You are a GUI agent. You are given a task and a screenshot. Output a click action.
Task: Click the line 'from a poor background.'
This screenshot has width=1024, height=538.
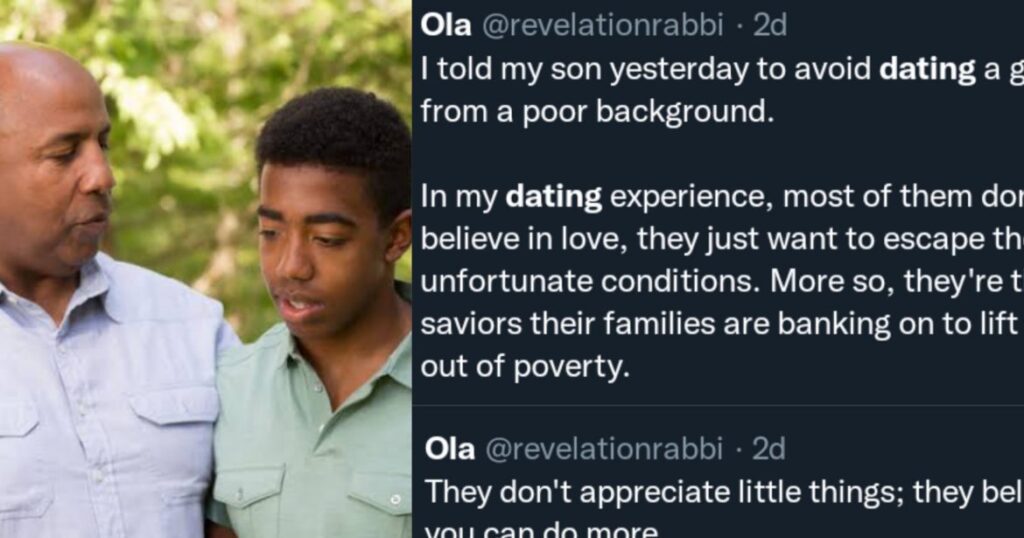597,111
